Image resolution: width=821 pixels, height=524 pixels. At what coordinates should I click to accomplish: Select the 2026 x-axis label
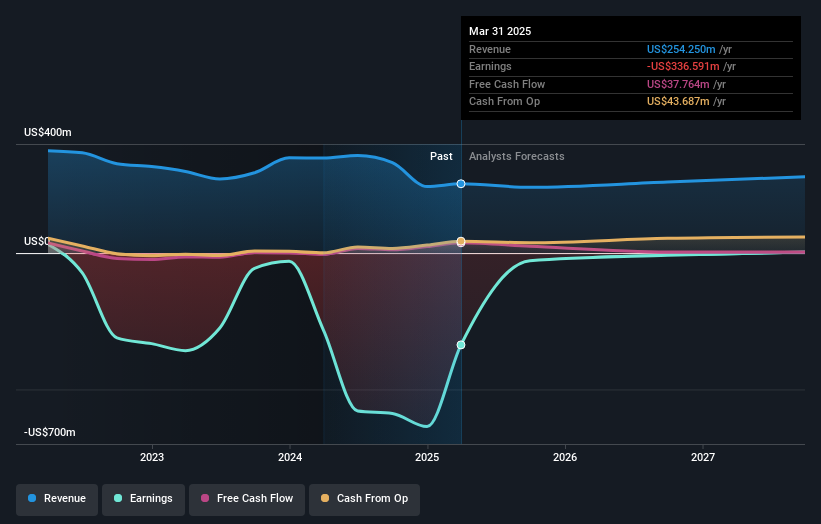click(x=565, y=457)
